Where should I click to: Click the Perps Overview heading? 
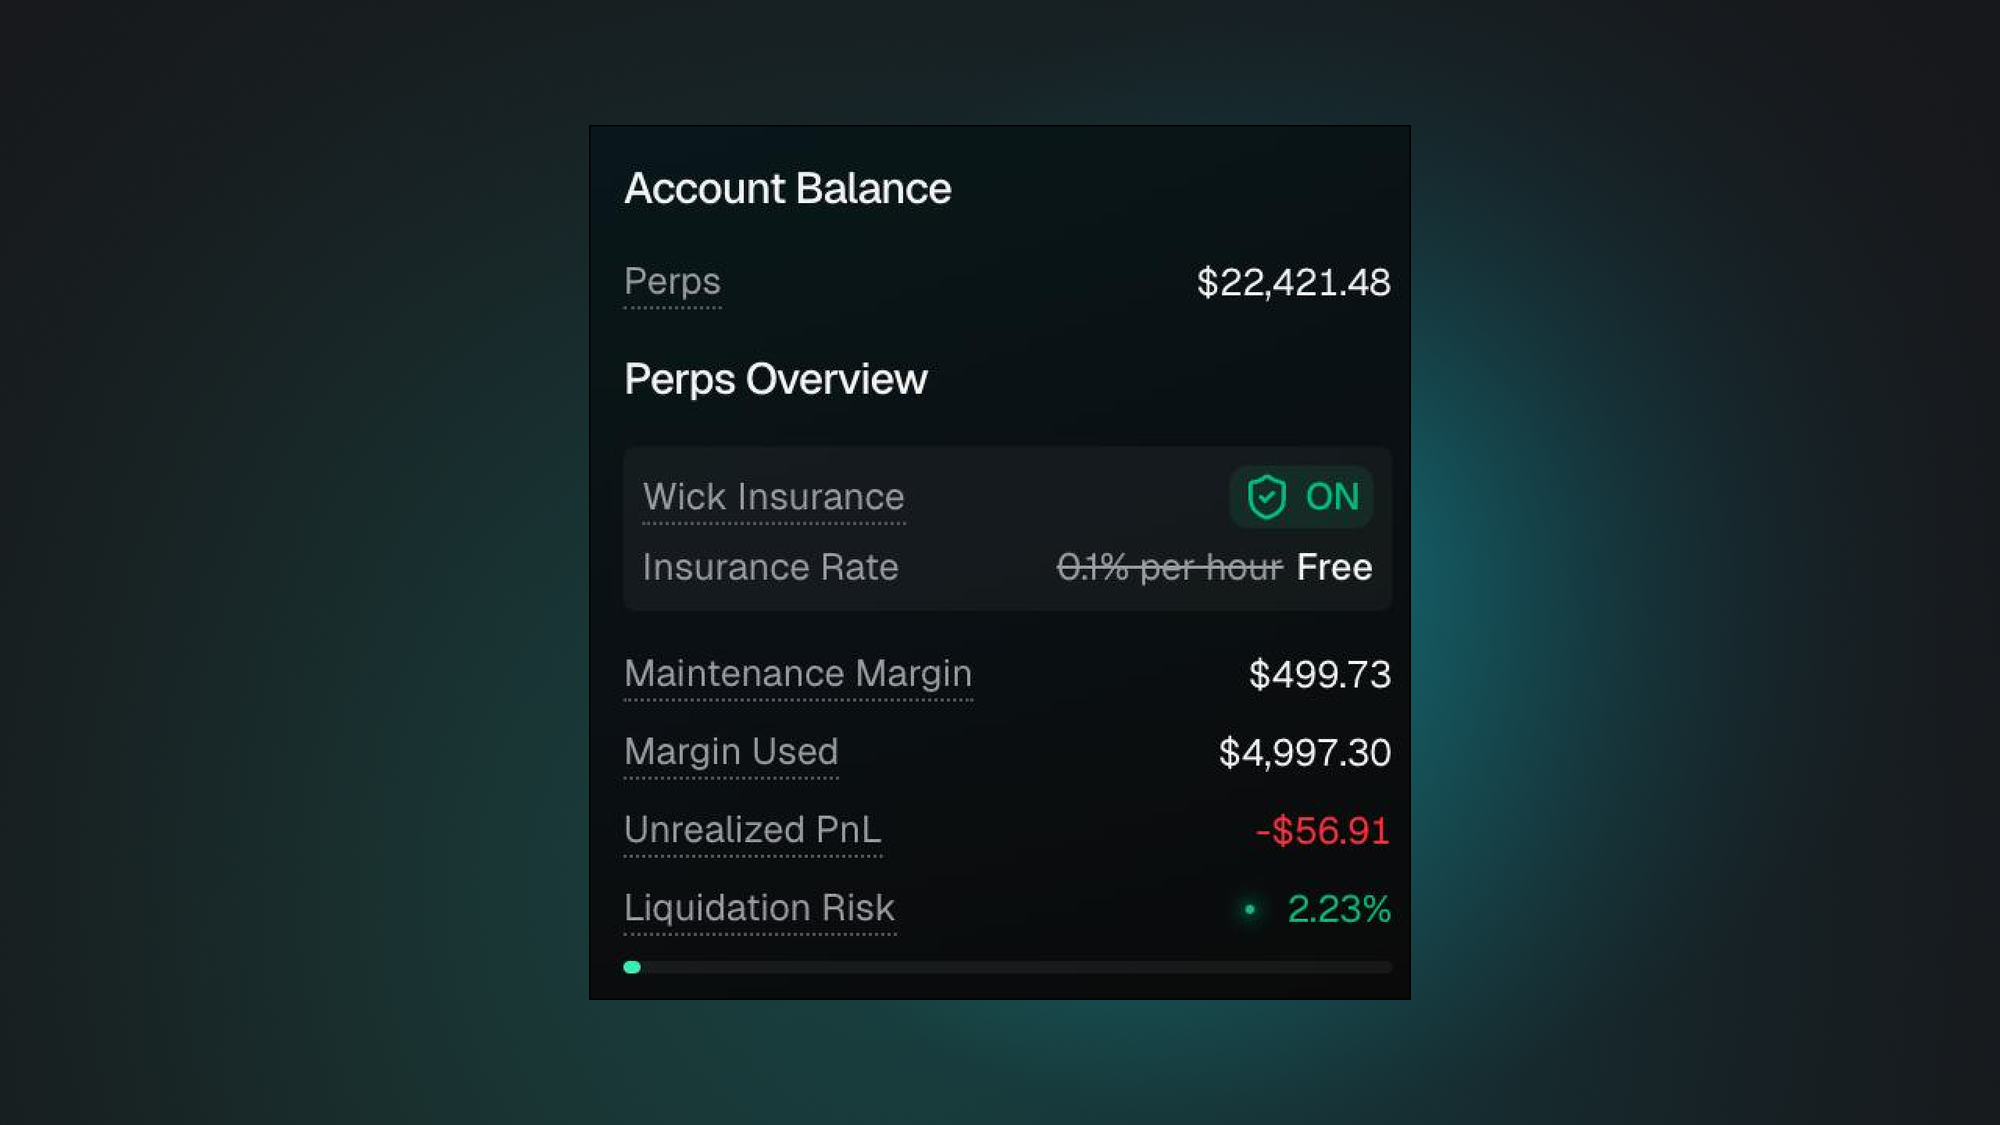point(776,380)
